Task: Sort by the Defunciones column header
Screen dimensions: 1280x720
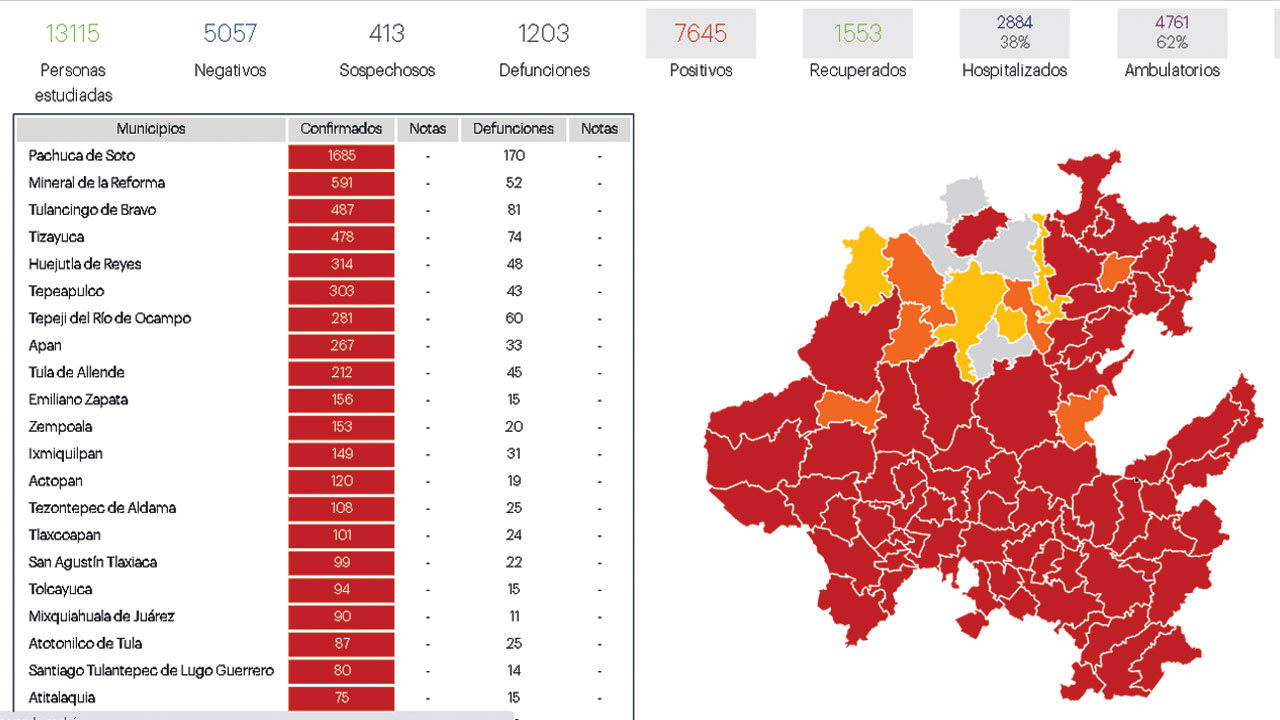Action: coord(513,129)
